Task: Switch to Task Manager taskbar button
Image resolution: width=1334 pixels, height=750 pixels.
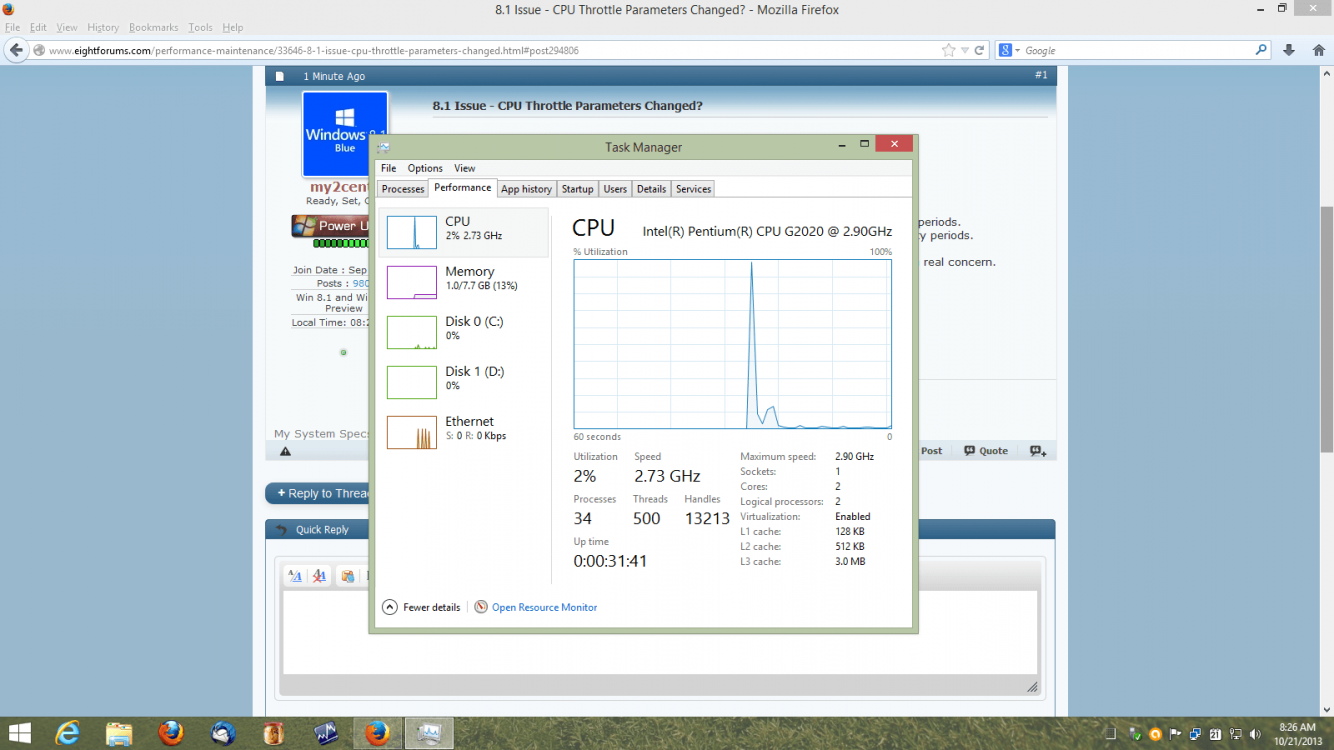Action: (429, 734)
